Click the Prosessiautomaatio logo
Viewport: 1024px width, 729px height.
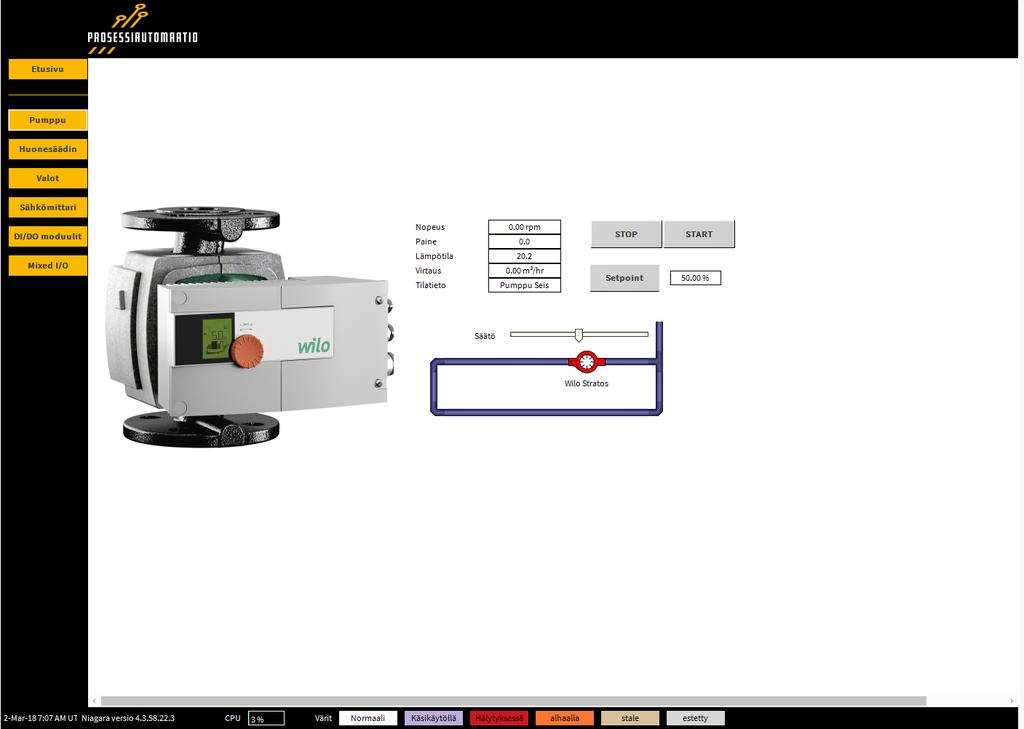[x=142, y=29]
